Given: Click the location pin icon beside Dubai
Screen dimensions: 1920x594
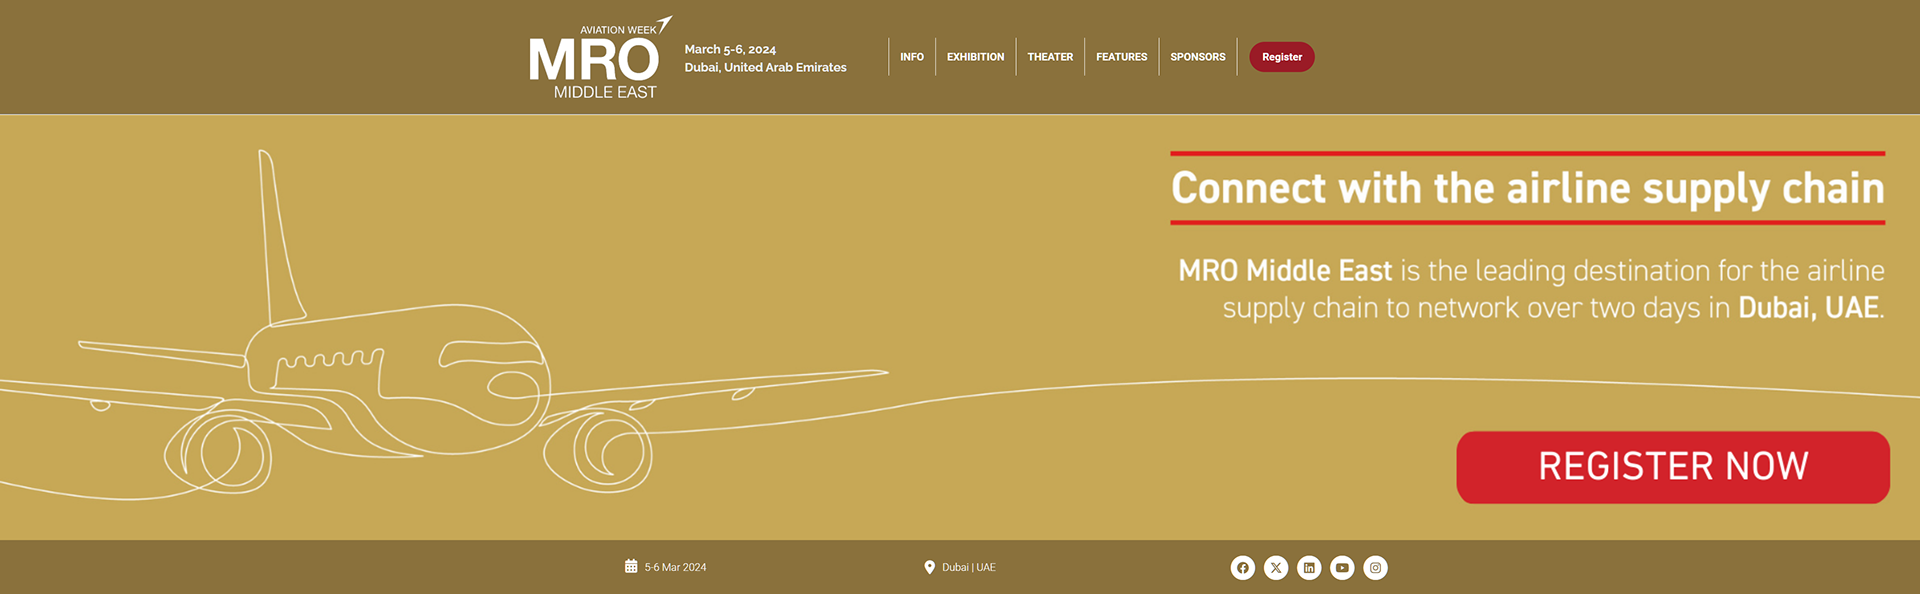Looking at the screenshot, I should (x=929, y=567).
